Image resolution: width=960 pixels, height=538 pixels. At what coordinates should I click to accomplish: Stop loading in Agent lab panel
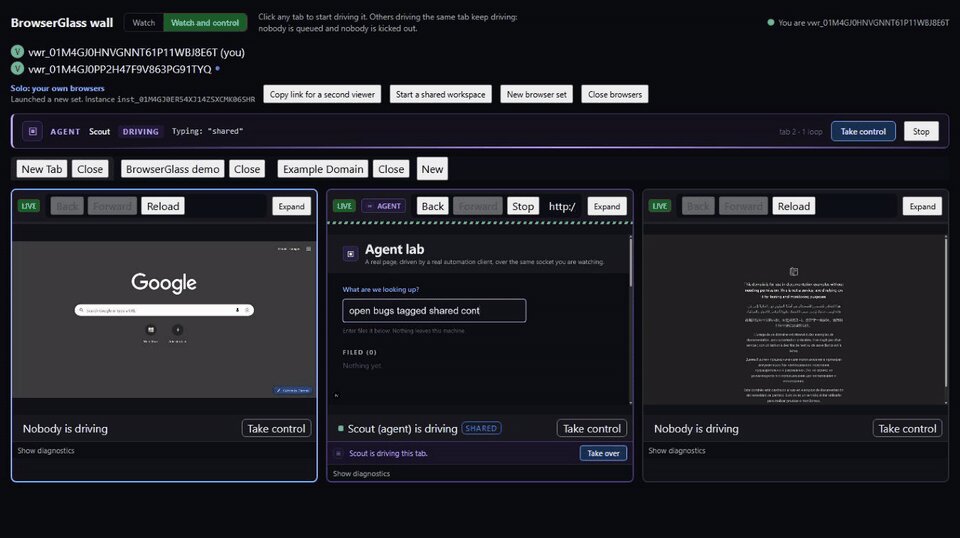(523, 206)
